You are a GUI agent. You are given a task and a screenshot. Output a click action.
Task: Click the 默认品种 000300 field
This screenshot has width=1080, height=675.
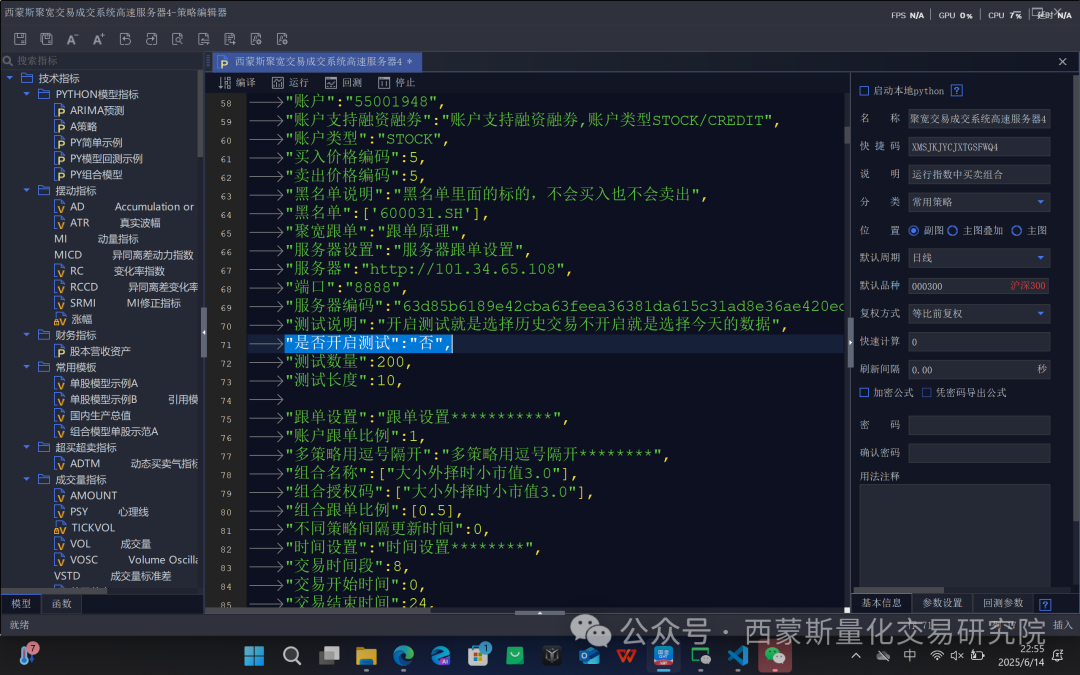point(979,286)
